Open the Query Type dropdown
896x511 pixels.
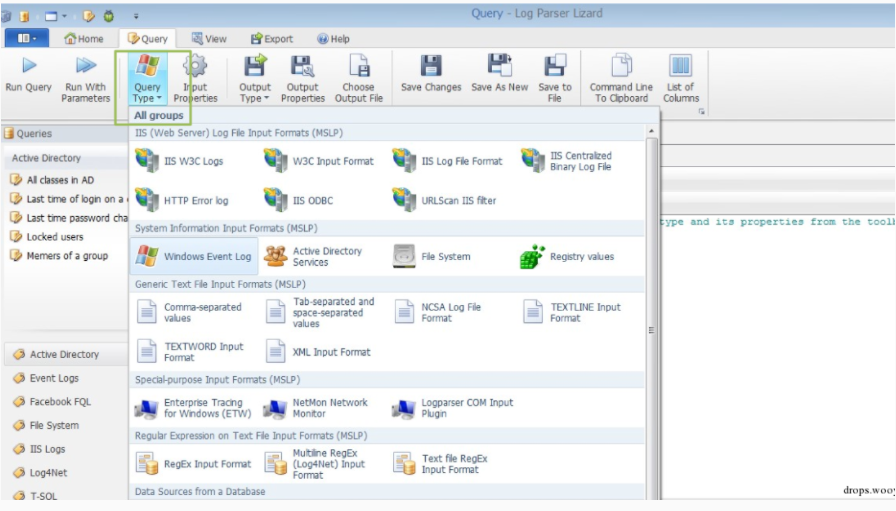point(147,79)
